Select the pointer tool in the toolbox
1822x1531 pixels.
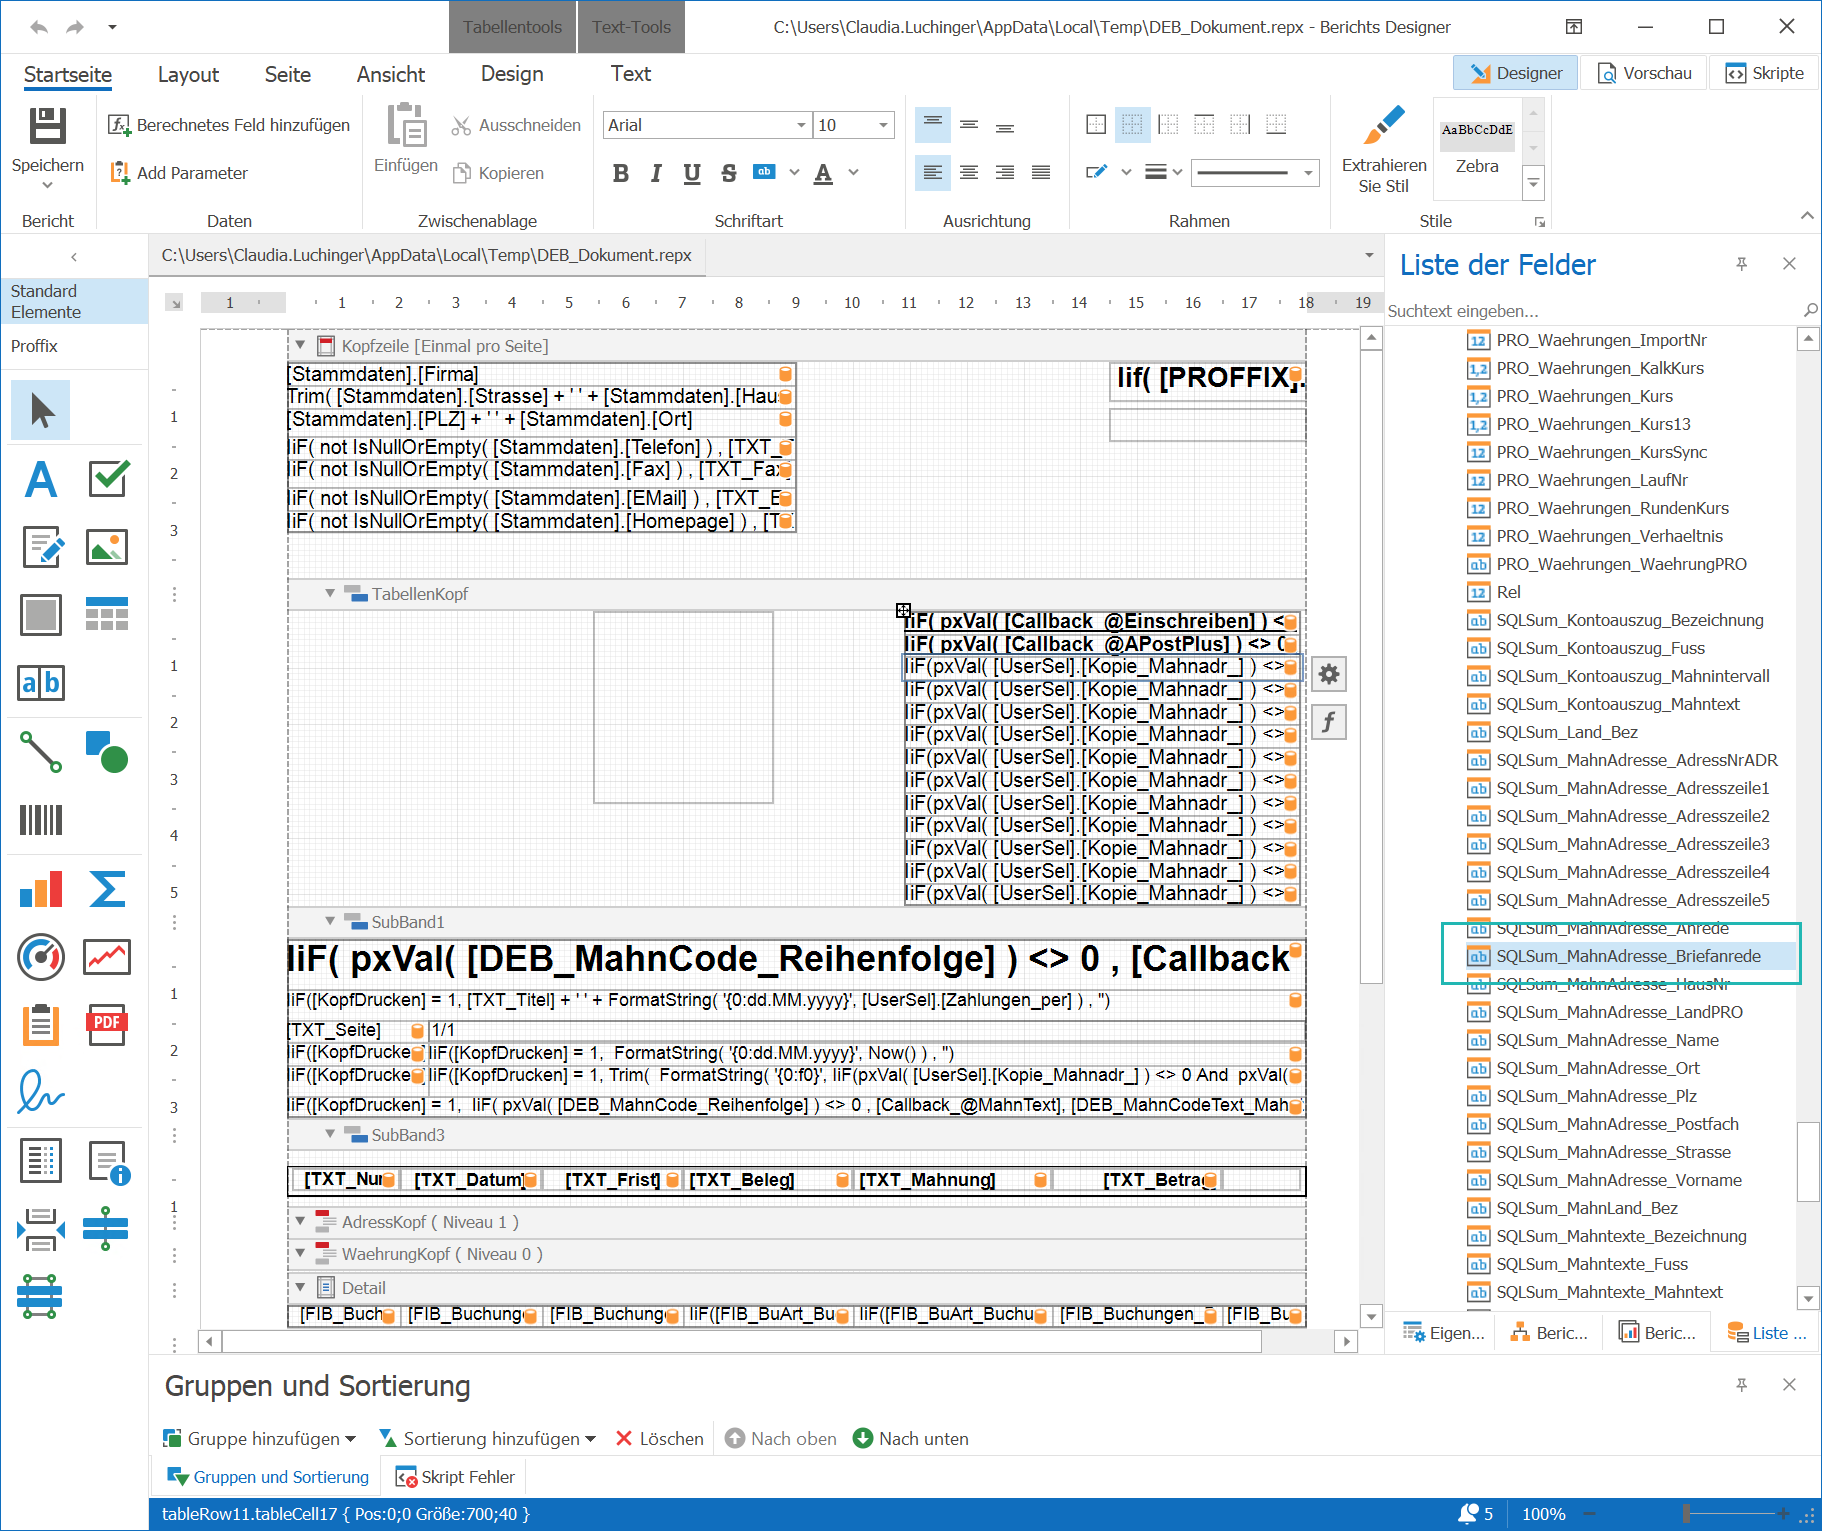41,410
